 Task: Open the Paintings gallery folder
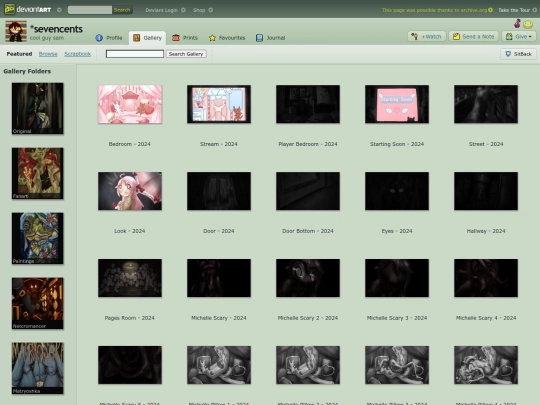pos(38,238)
